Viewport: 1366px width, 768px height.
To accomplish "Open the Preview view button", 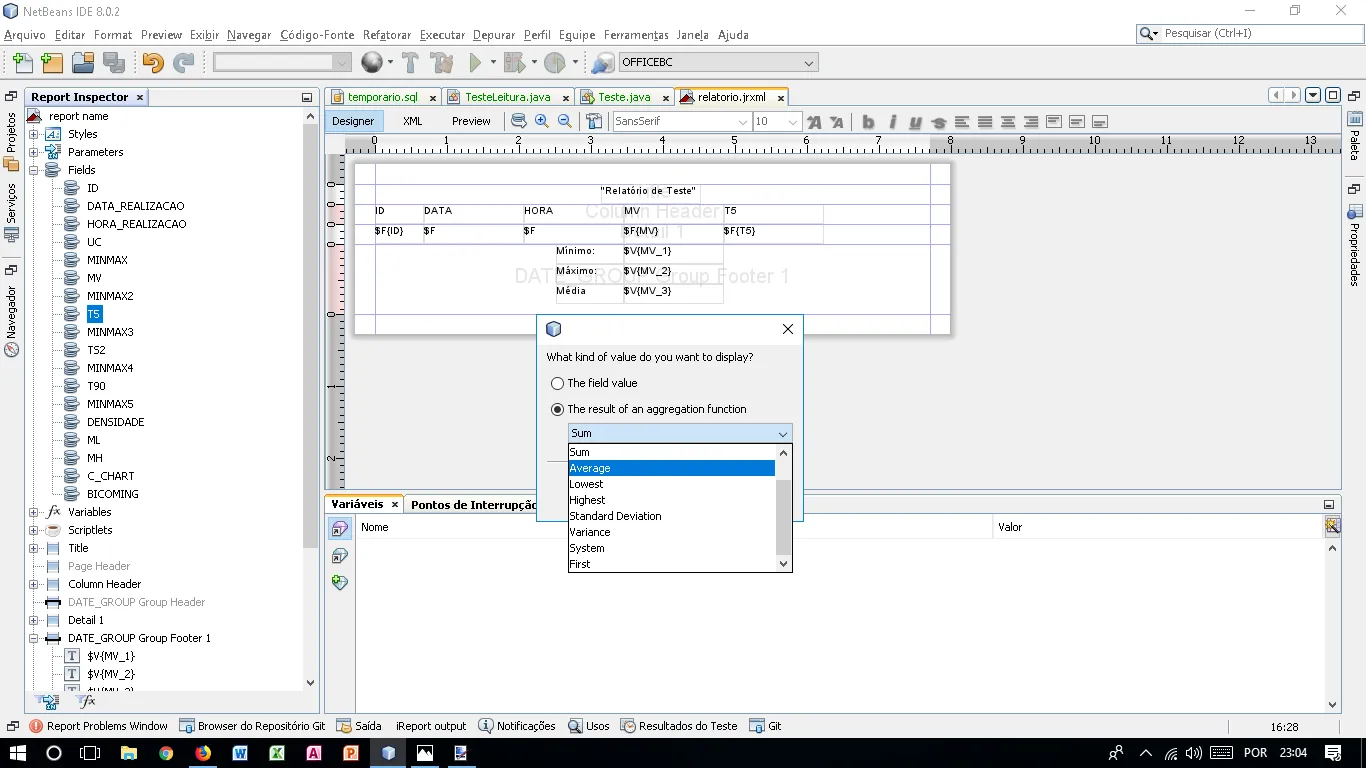I will pyautogui.click(x=471, y=121).
